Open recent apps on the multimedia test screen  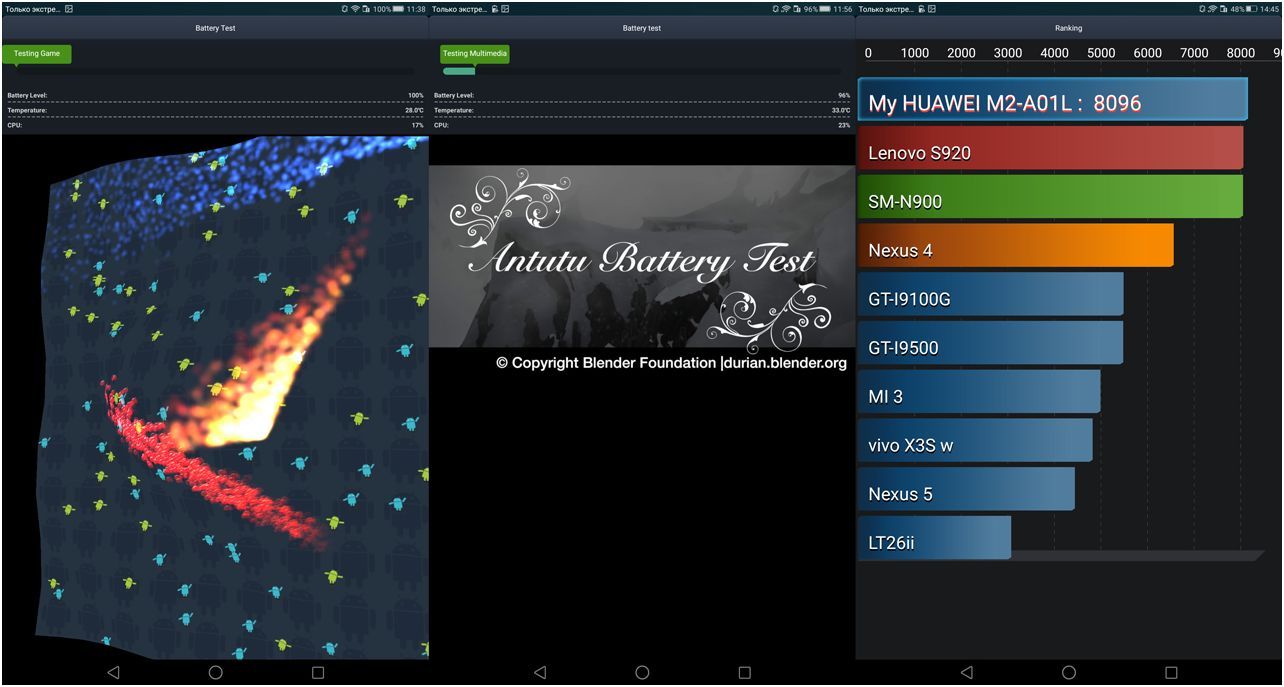(744, 673)
